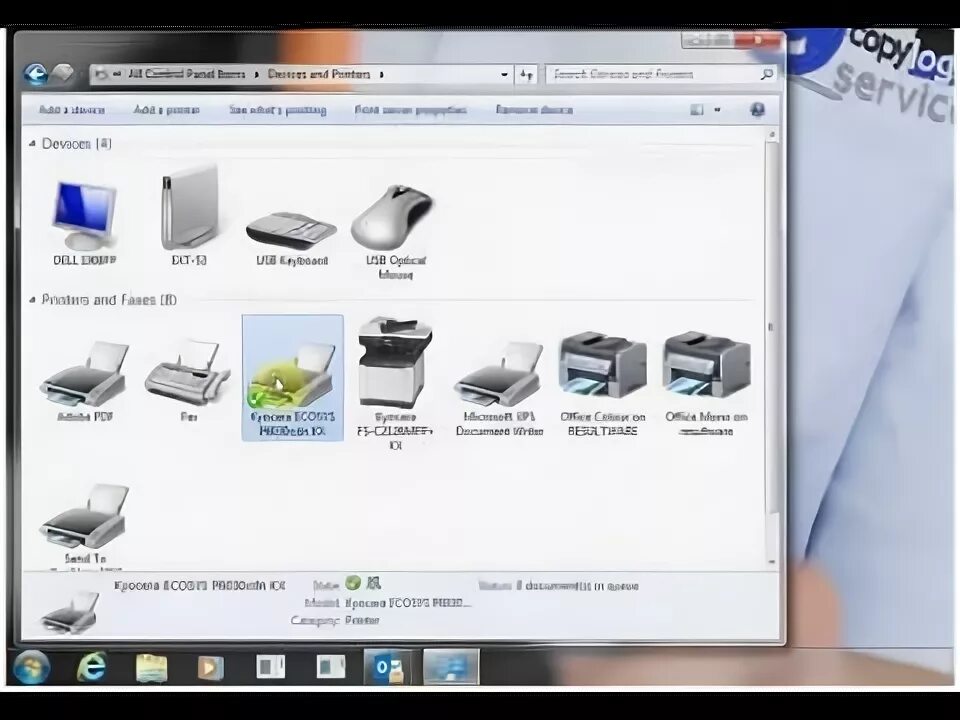Click the Devices and Printers taskbar button

tap(451, 667)
